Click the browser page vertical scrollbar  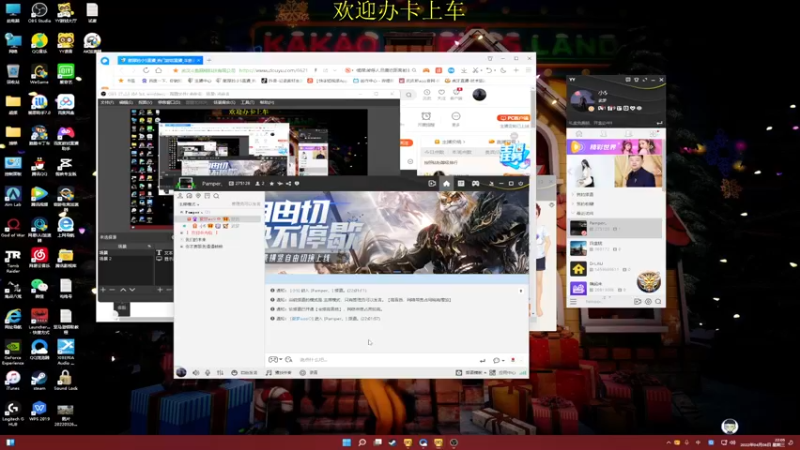(533, 110)
